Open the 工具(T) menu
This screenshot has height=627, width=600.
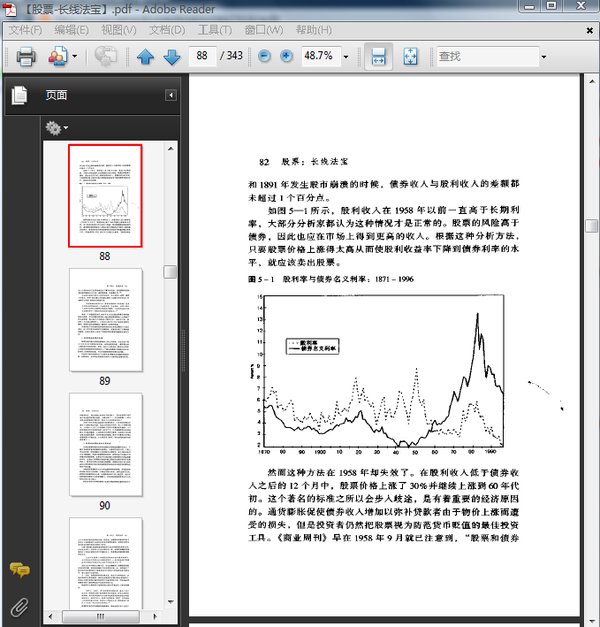coord(215,30)
